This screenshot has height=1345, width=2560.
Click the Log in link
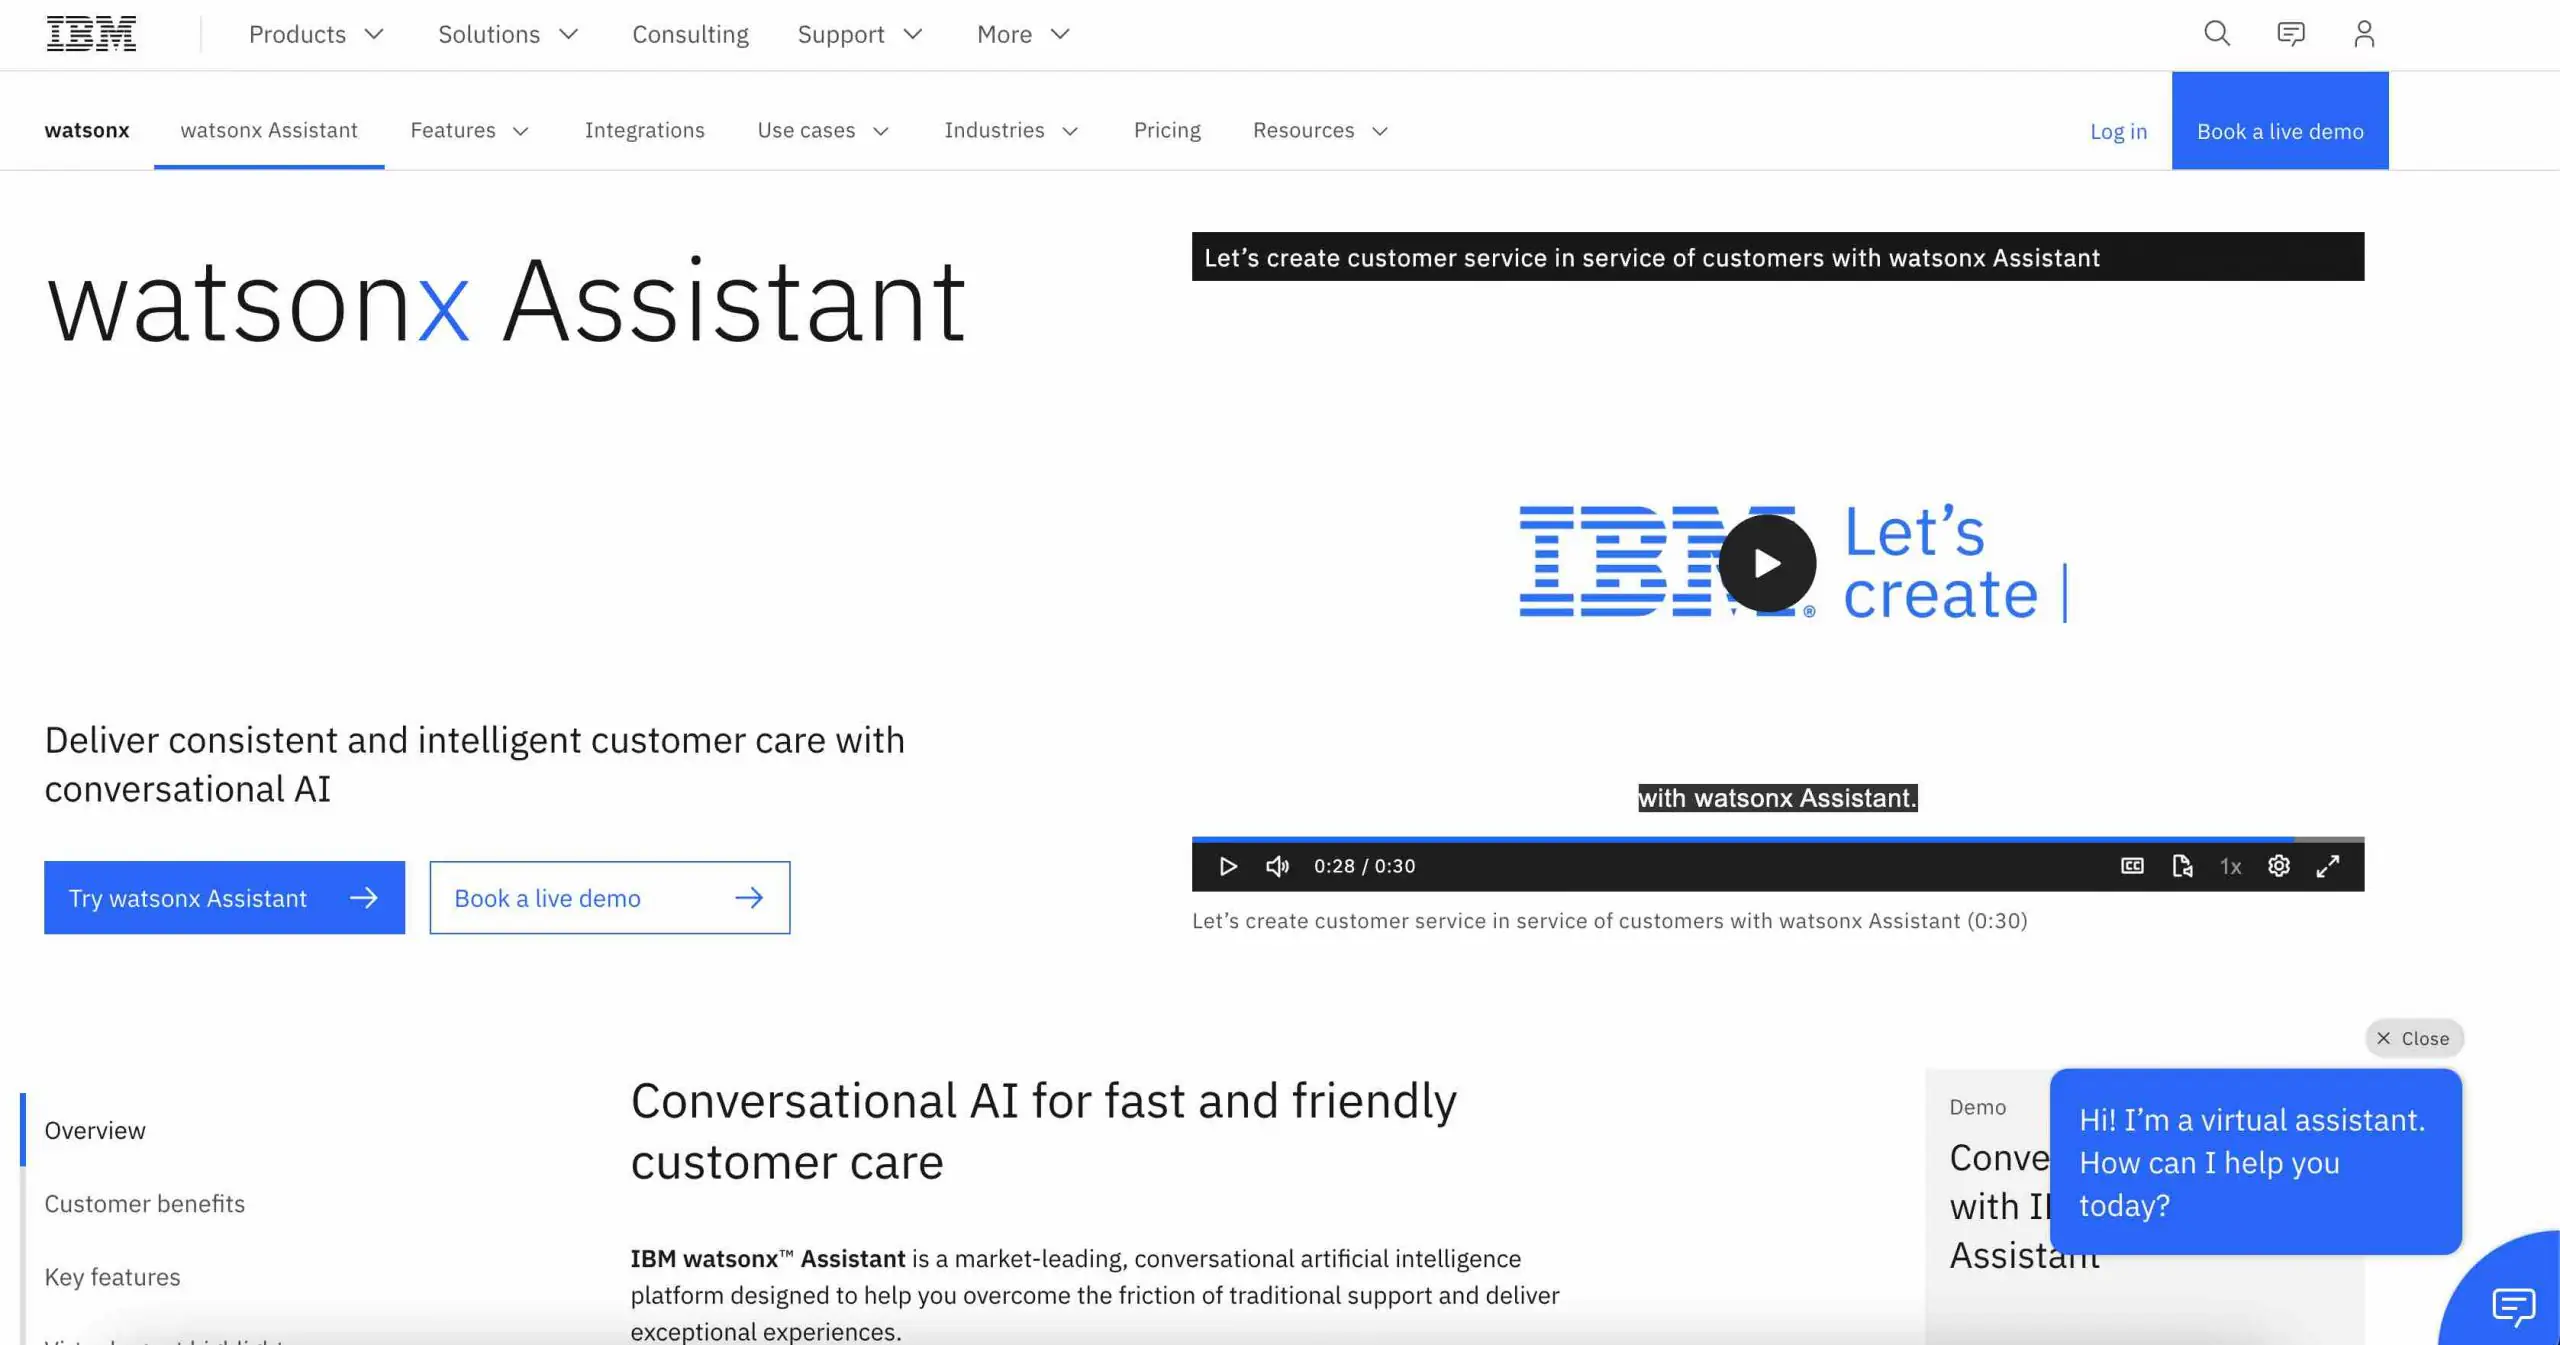pos(2118,131)
